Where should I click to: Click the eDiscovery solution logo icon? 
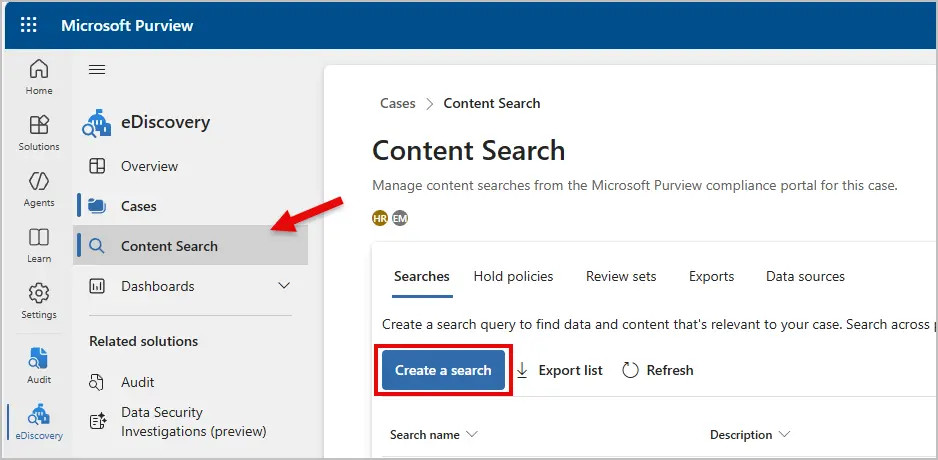pos(97,123)
